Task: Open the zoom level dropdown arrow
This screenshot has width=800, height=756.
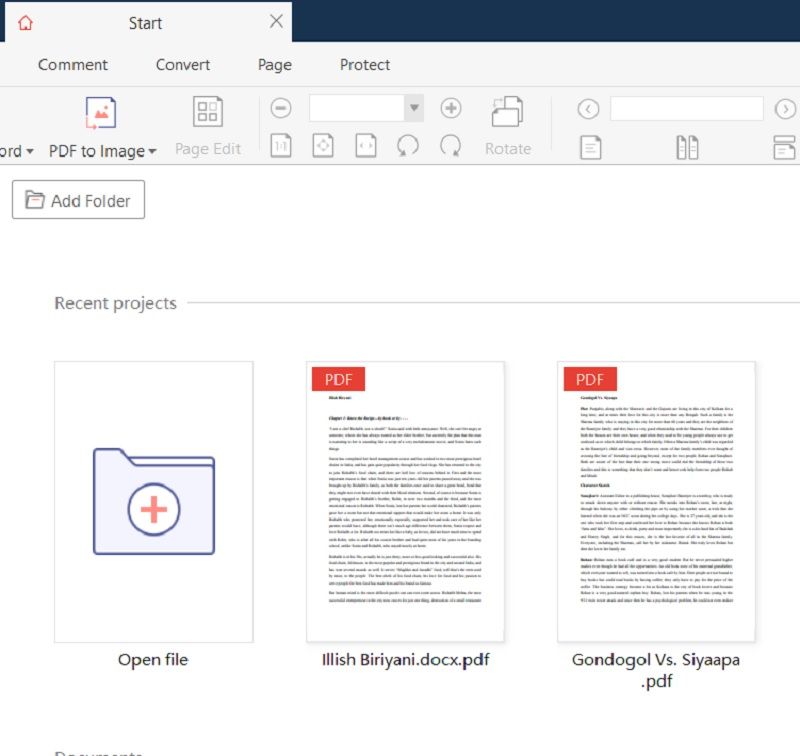Action: point(413,108)
